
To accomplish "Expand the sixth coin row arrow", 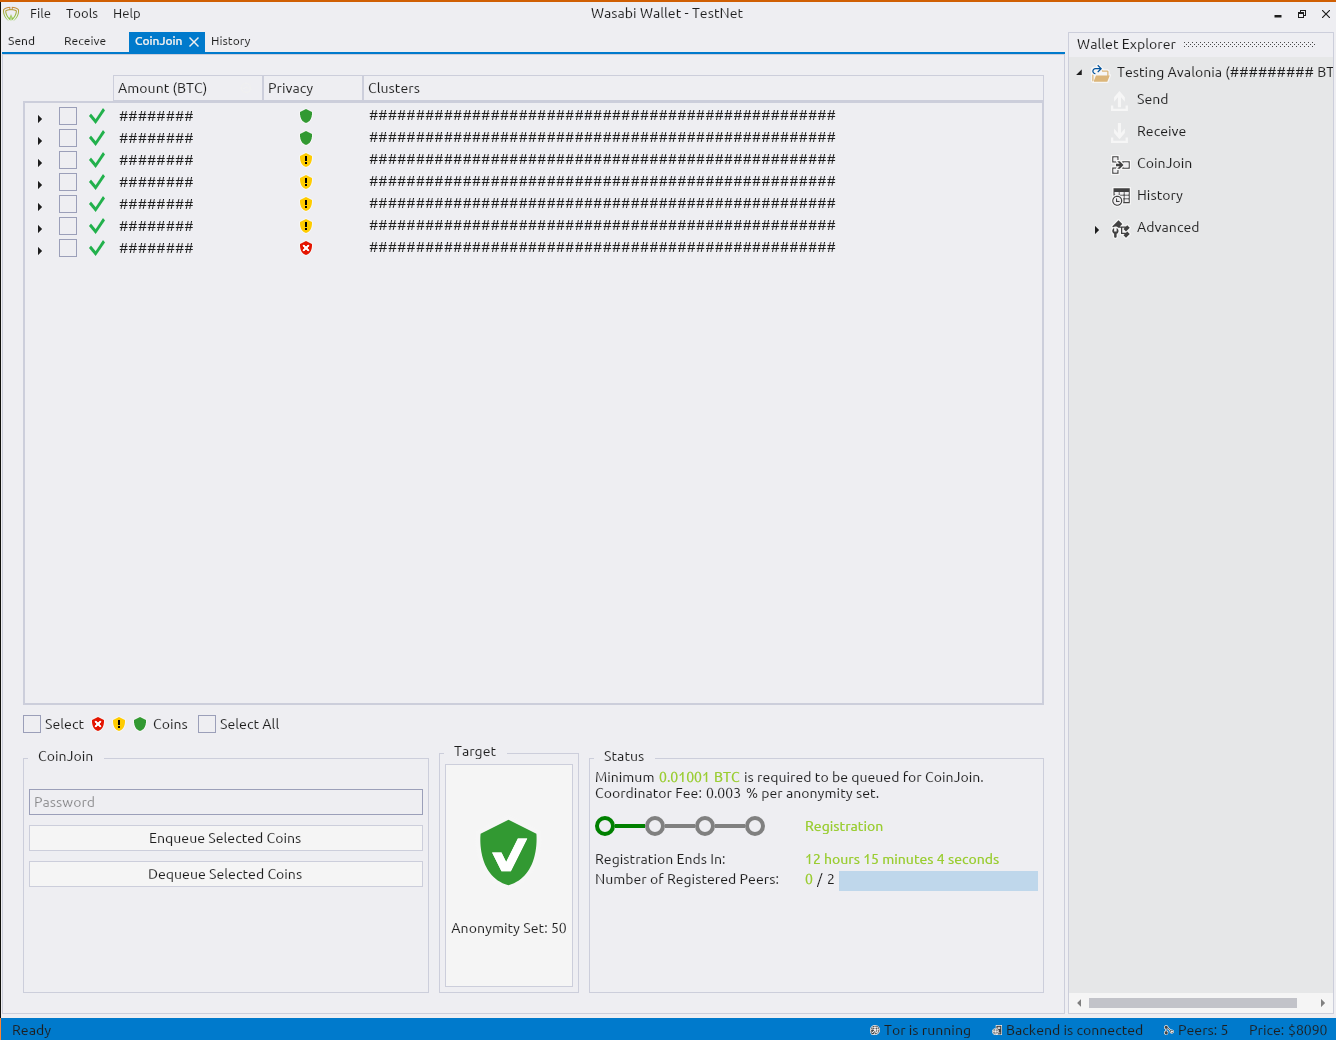I will click(x=40, y=229).
